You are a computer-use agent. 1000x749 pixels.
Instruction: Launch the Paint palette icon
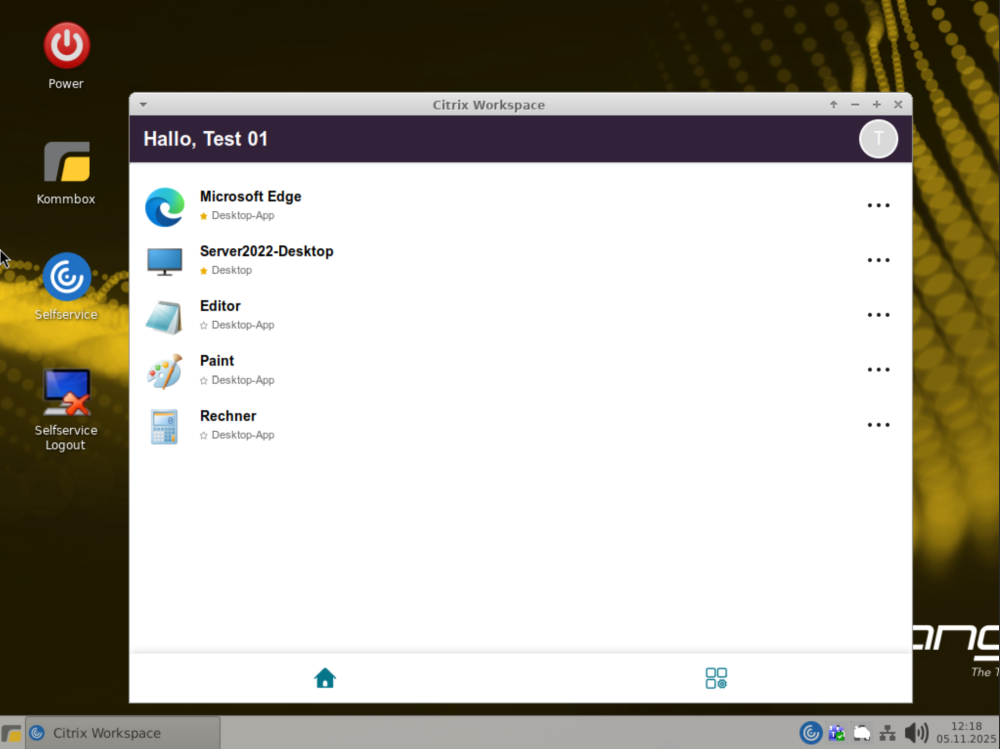click(164, 372)
